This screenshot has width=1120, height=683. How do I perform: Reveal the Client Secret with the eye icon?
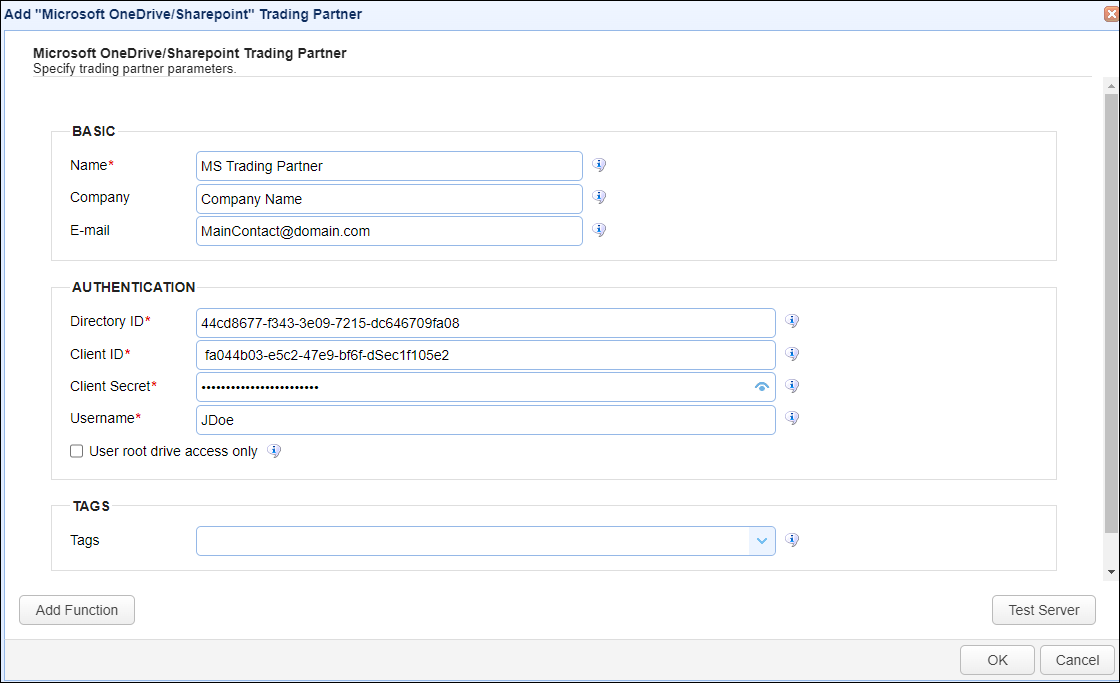761,387
